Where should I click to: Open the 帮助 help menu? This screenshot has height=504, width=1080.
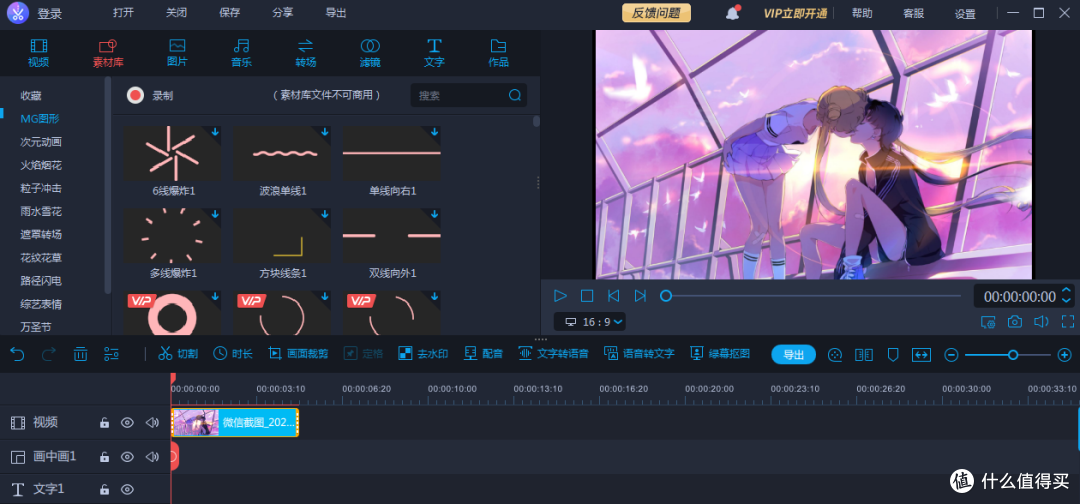tap(862, 13)
